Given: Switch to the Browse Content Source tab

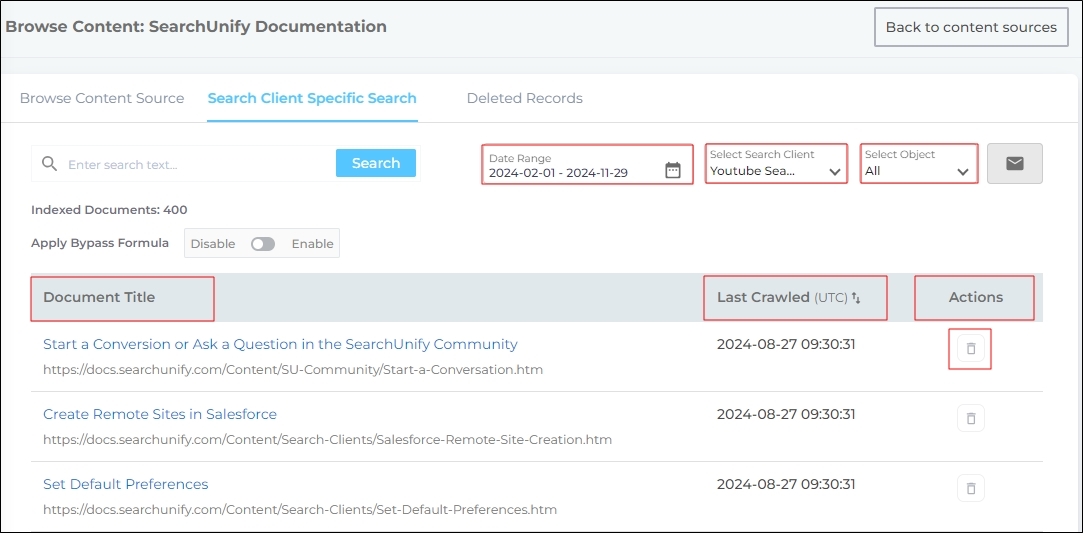Looking at the screenshot, I should 102,98.
